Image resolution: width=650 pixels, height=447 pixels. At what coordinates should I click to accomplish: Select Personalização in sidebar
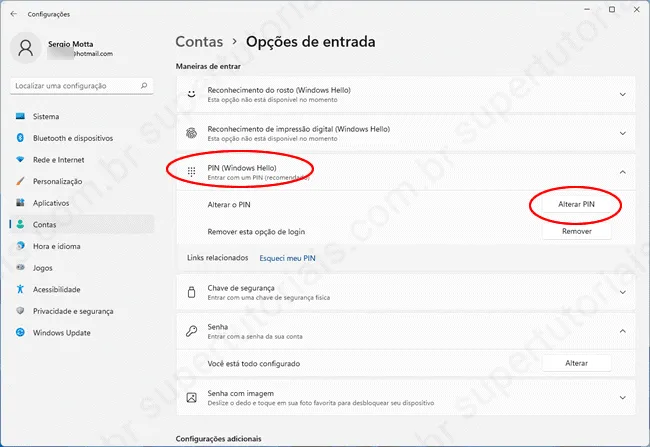[x=81, y=181]
